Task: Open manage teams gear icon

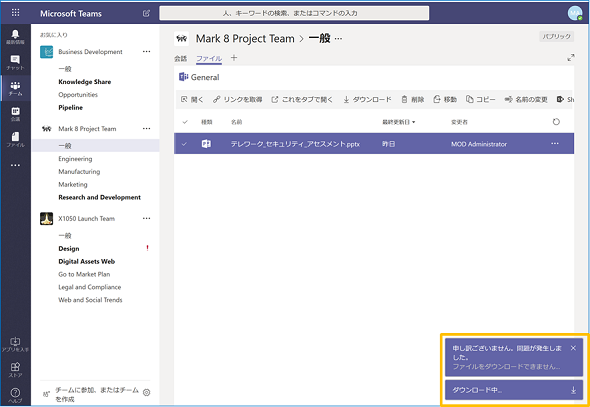Action: (147, 392)
